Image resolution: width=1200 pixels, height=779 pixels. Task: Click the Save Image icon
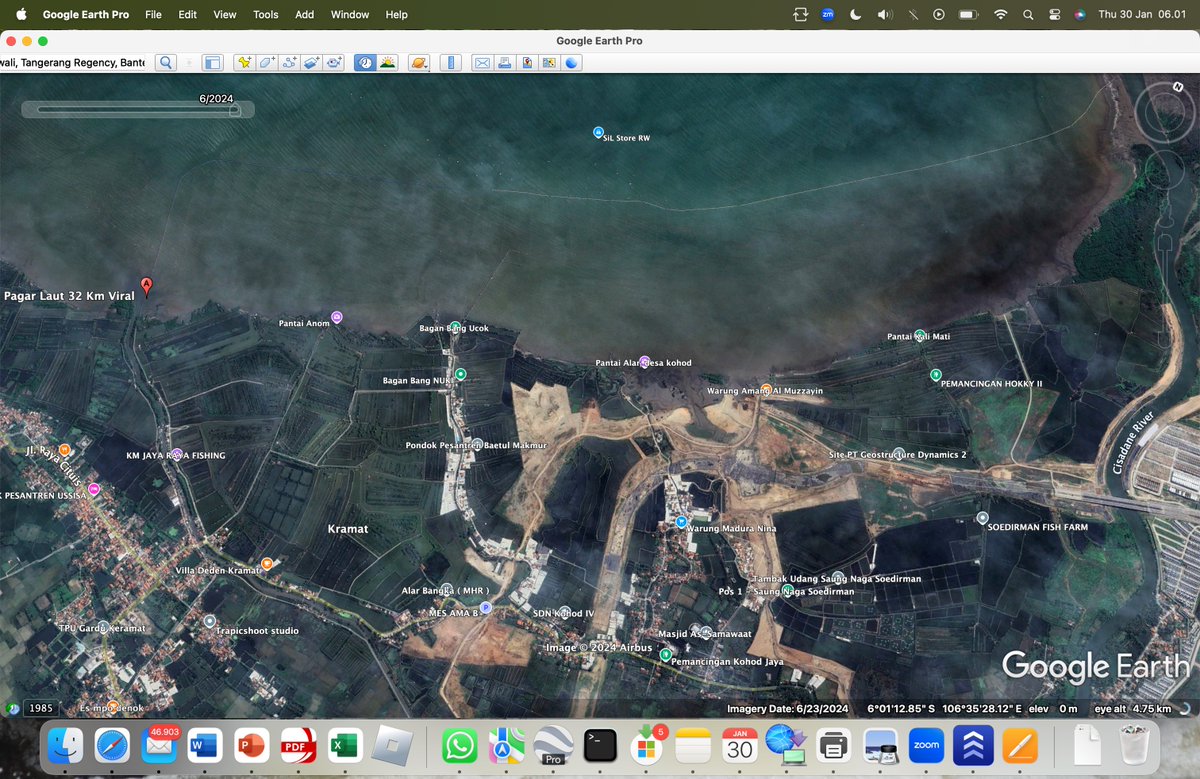pos(527,62)
